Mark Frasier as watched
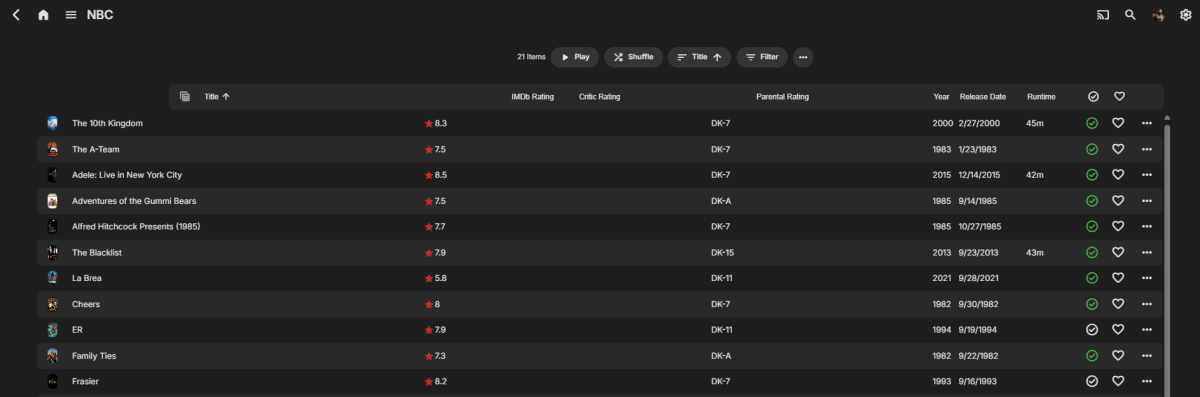 [x=1092, y=381]
